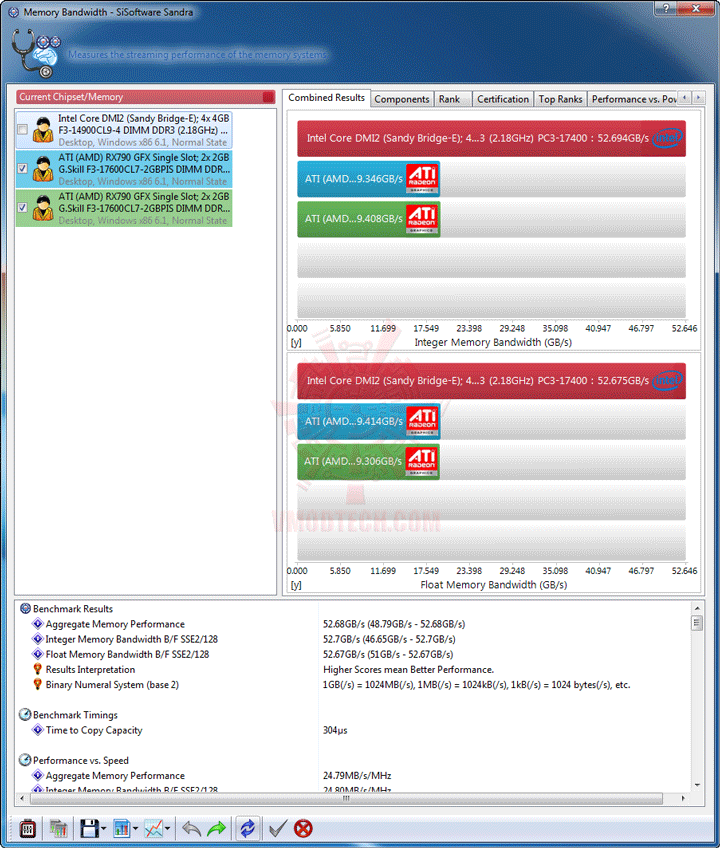Click the 24.79MB/s/MHz value
This screenshot has height=848, width=720.
point(357,776)
